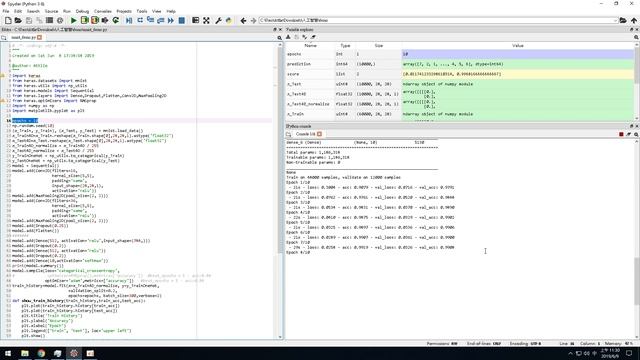Open the Run menu

point(67,11)
